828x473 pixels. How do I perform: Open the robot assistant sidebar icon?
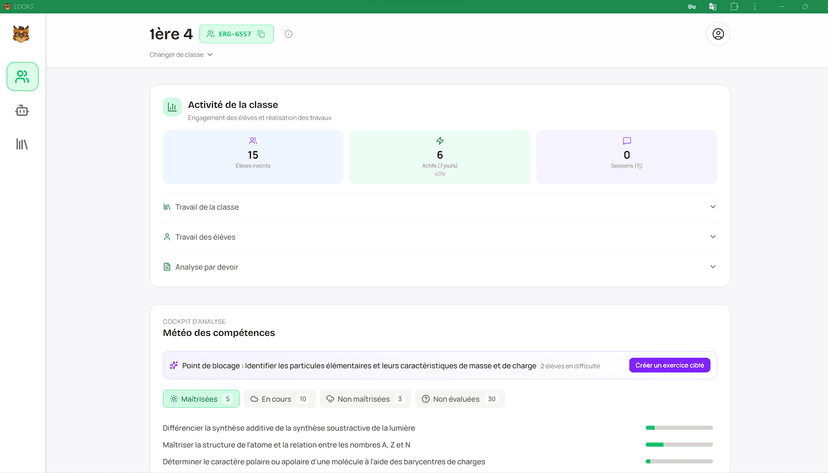point(22,111)
